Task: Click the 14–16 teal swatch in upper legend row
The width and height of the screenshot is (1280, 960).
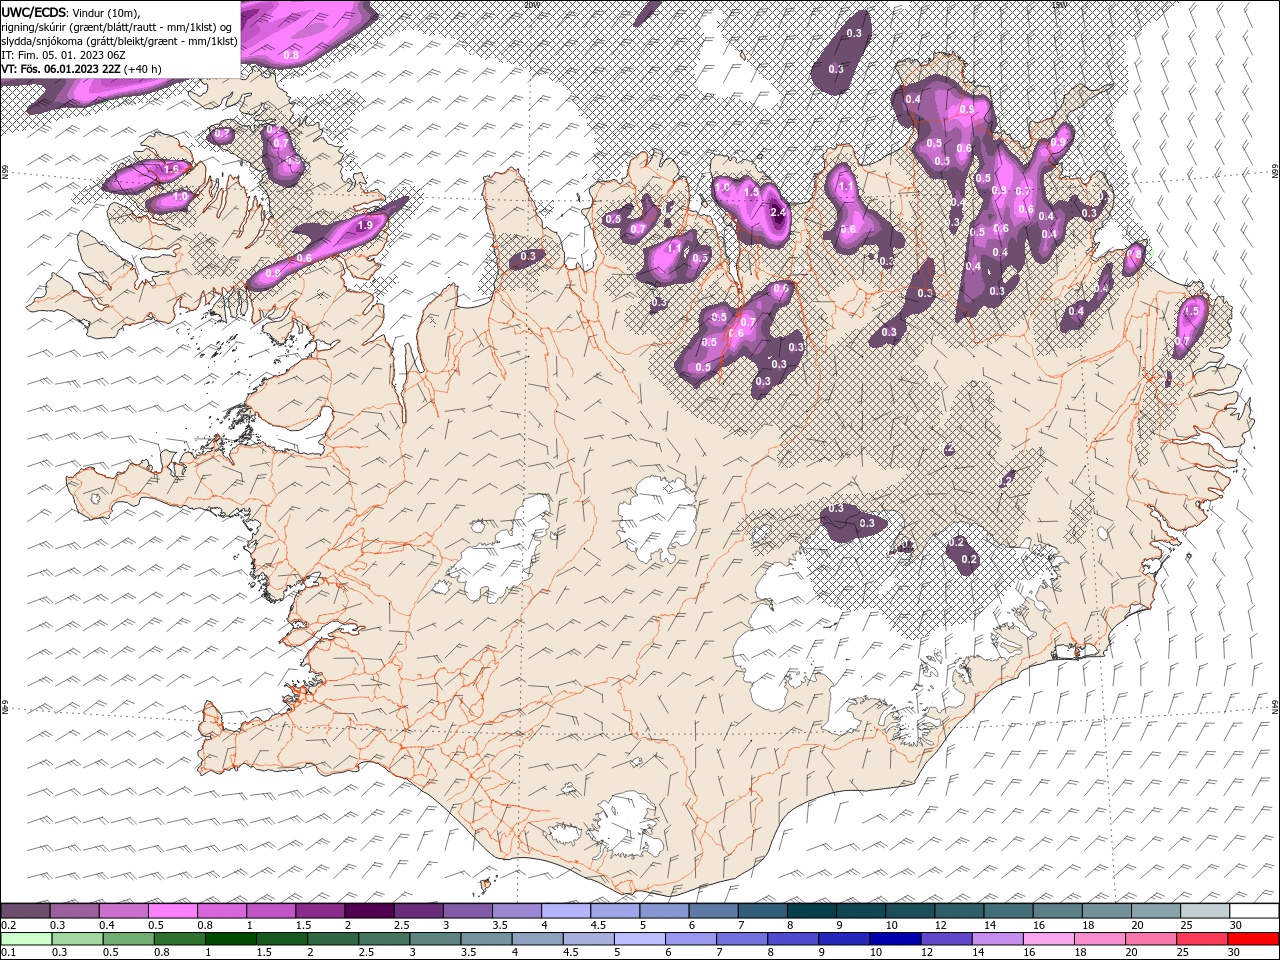Action: tap(1009, 911)
